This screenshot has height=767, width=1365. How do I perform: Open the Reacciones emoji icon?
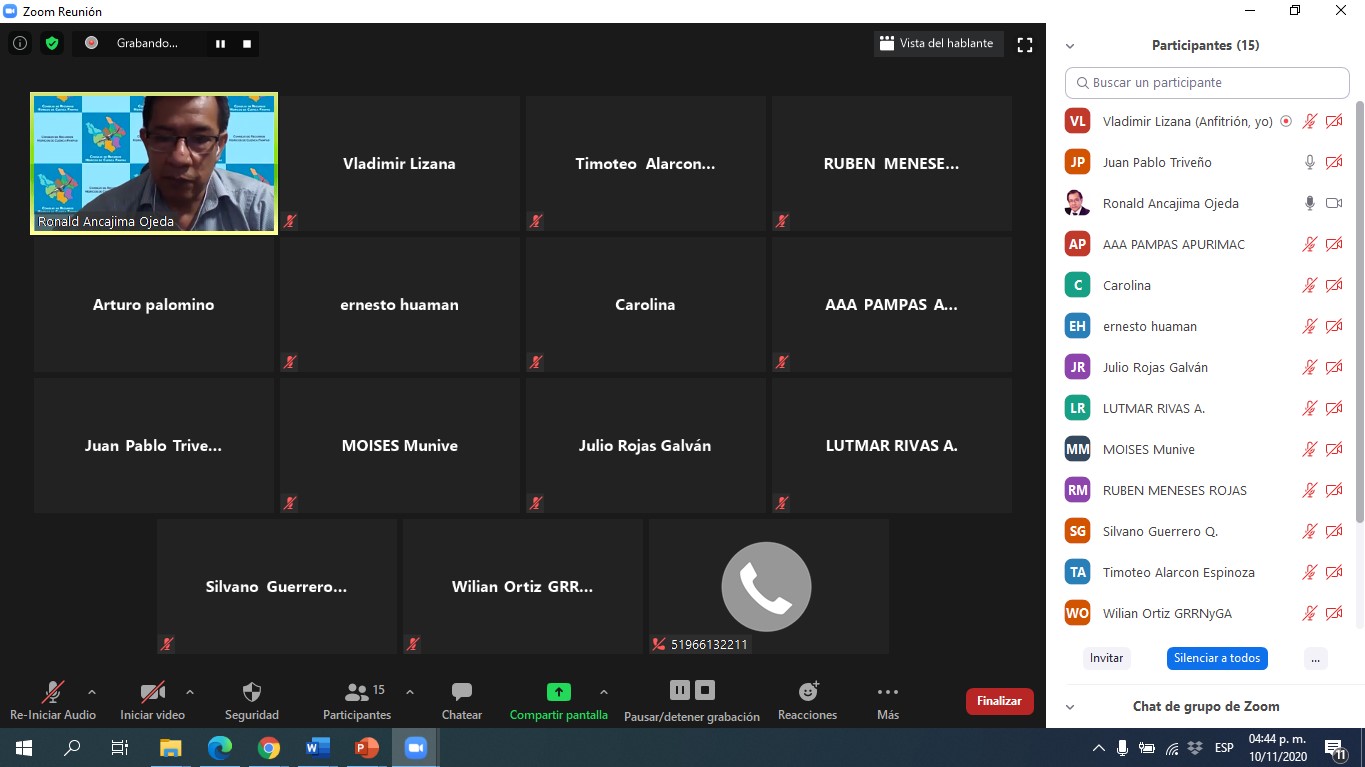[x=808, y=692]
